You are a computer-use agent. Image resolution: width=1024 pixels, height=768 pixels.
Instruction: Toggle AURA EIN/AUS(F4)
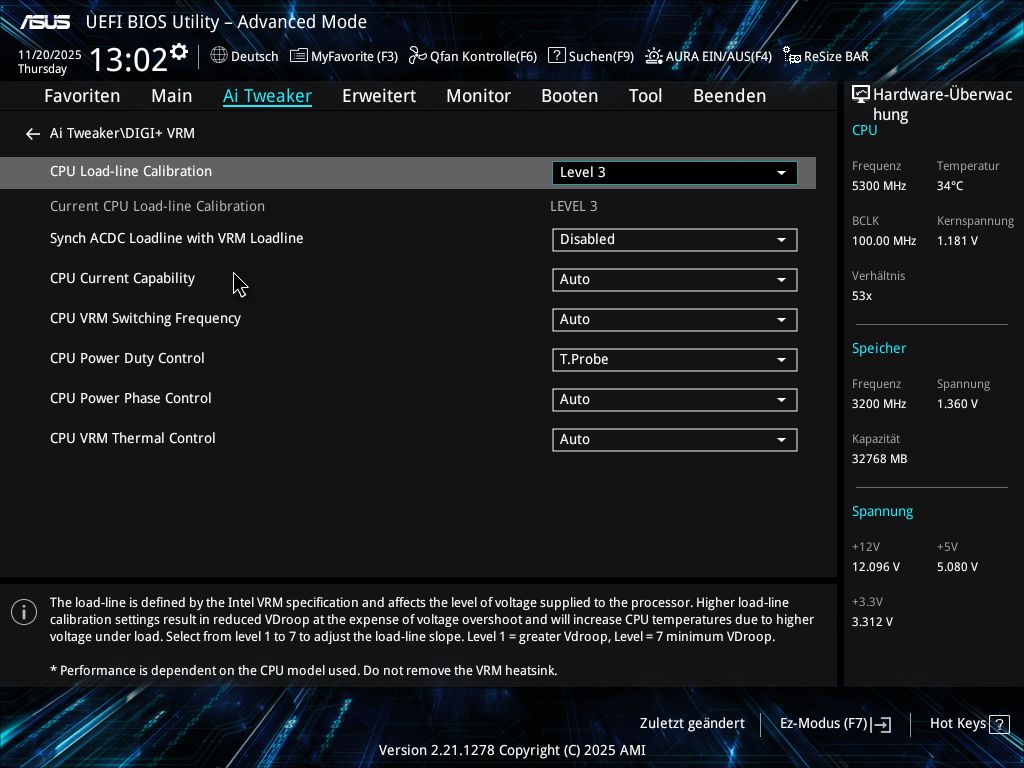(x=709, y=56)
